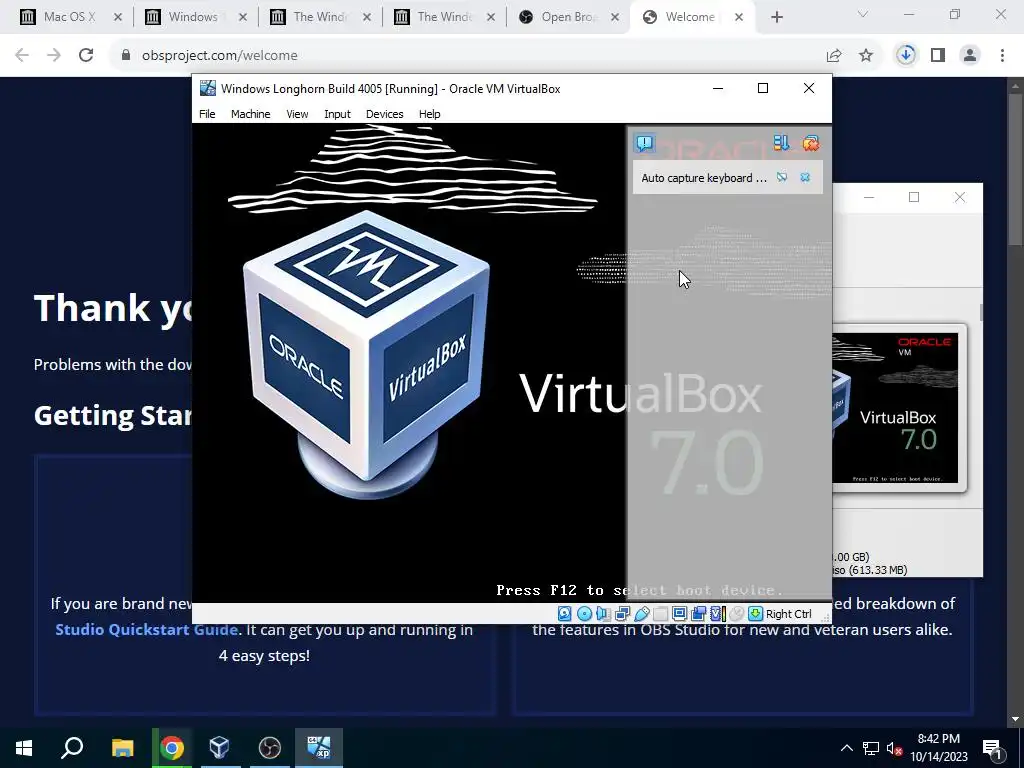
Task: Switch to the Open Broadcaster browser tab
Action: pos(568,17)
